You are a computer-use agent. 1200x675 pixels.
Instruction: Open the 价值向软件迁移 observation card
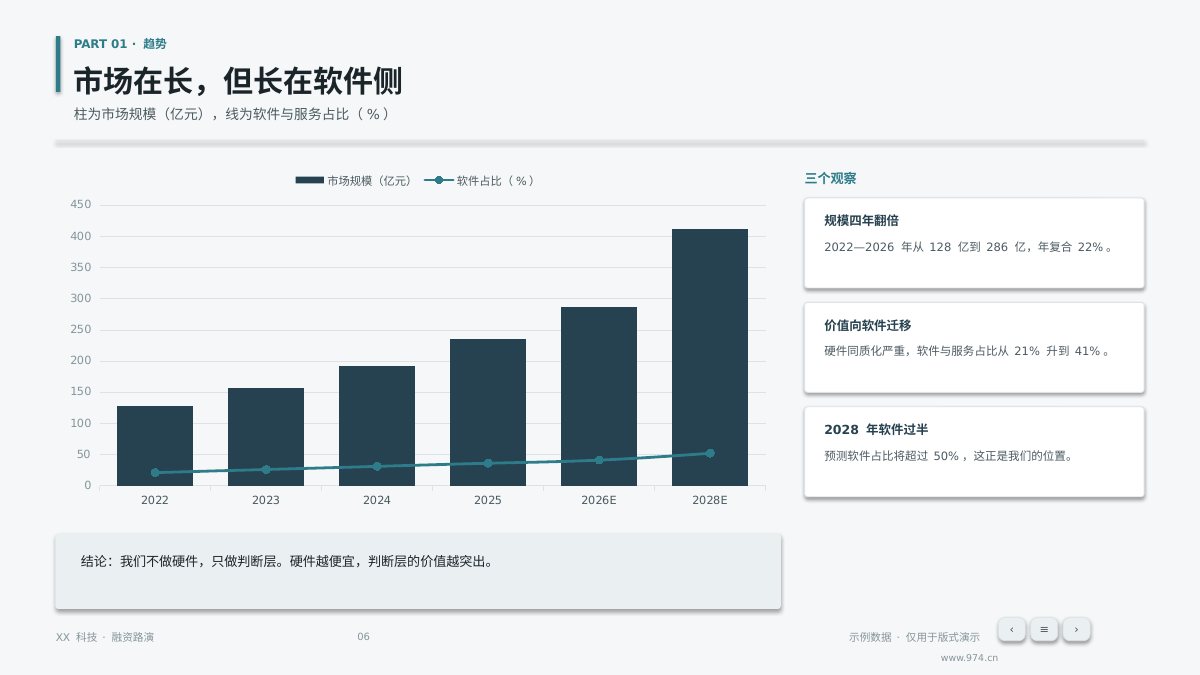974,347
